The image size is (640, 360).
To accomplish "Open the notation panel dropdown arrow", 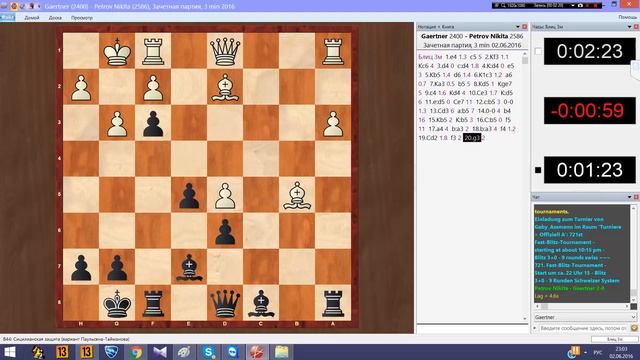I will coord(518,27).
